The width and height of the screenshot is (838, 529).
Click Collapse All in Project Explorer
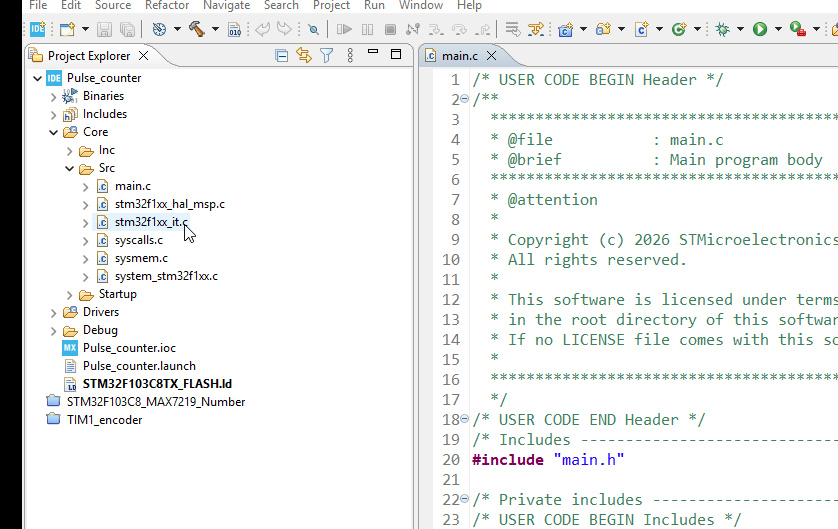282,55
